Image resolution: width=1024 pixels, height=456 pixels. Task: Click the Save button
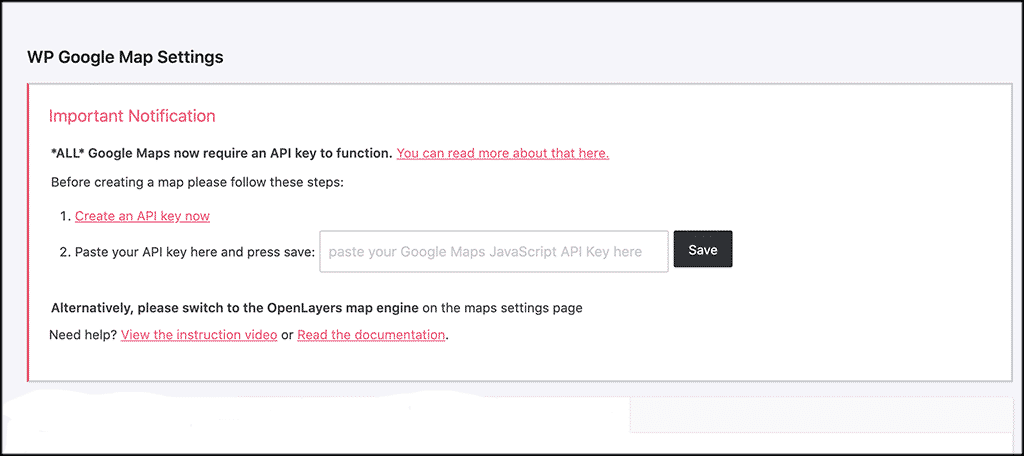click(703, 250)
